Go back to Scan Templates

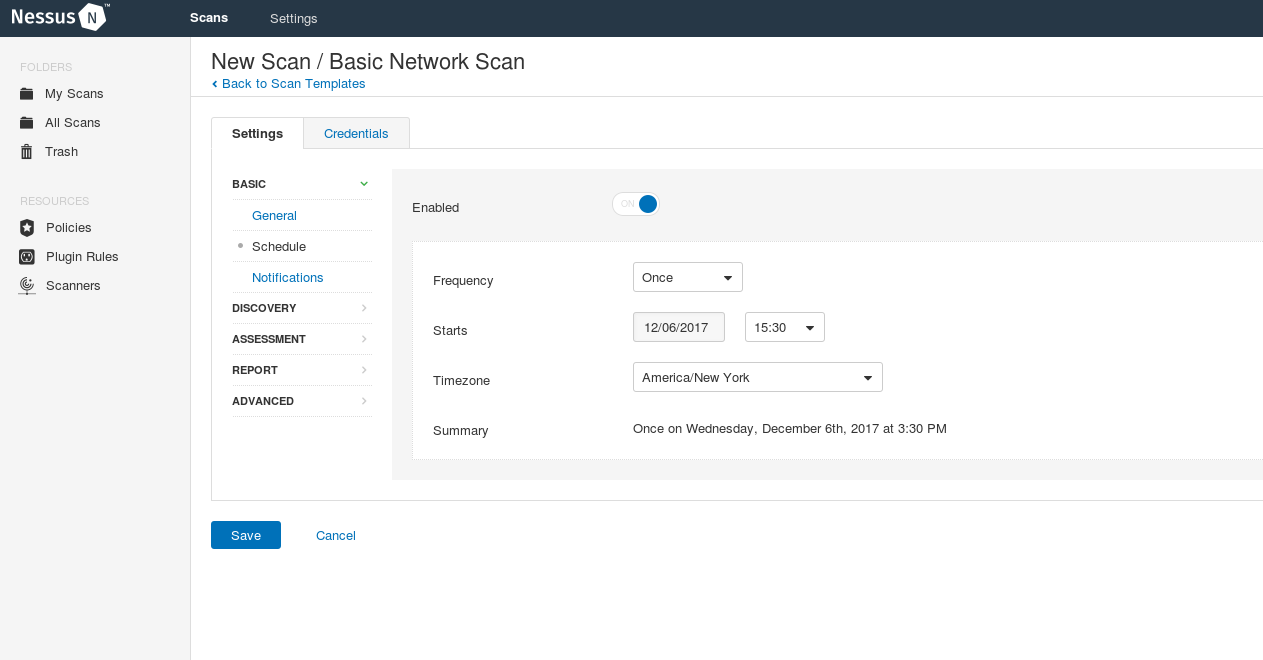click(x=288, y=84)
